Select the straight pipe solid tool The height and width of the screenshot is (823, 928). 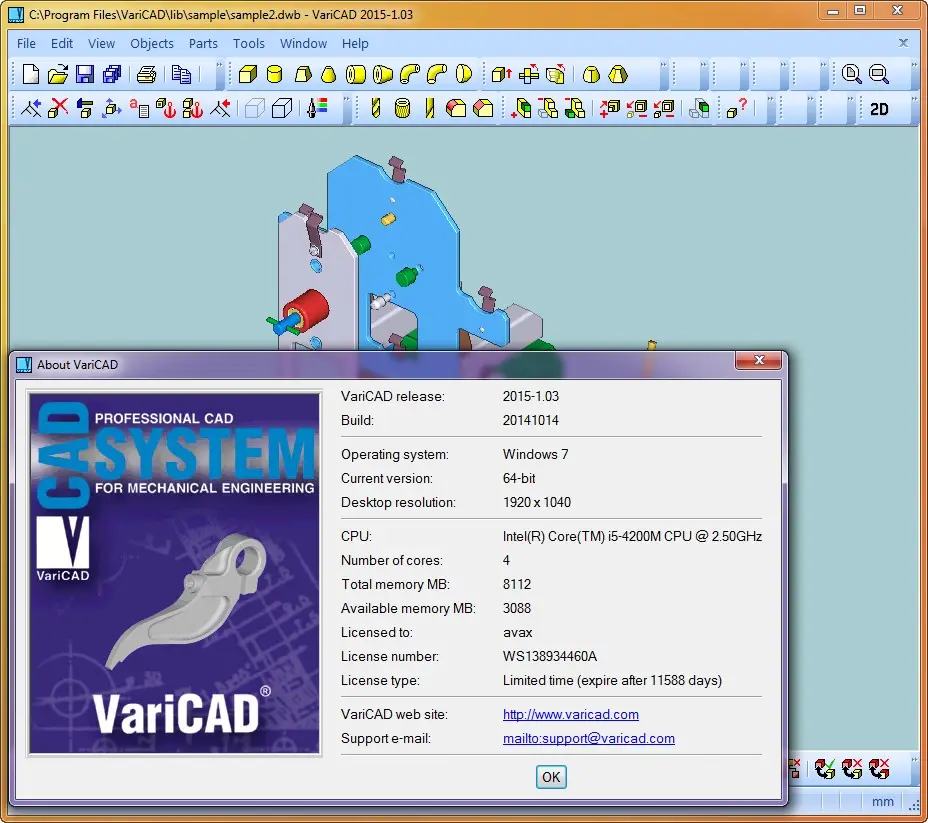coord(356,75)
